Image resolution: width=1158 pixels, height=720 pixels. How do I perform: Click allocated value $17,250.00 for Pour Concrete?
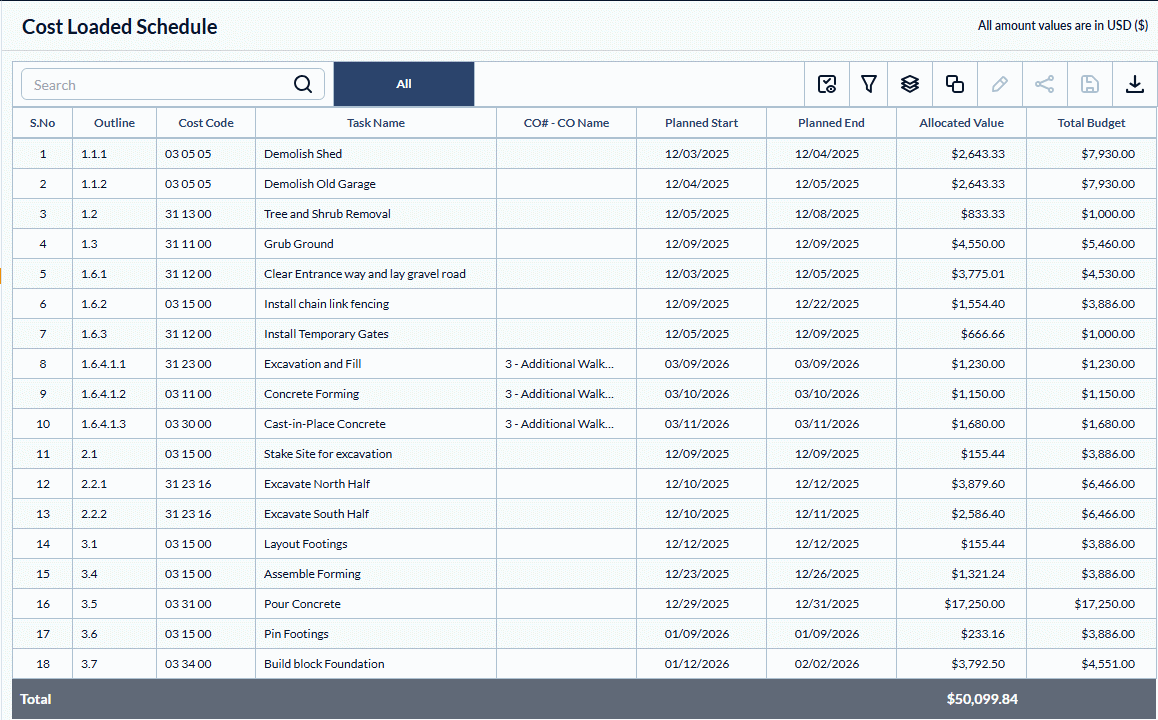pyautogui.click(x=974, y=604)
